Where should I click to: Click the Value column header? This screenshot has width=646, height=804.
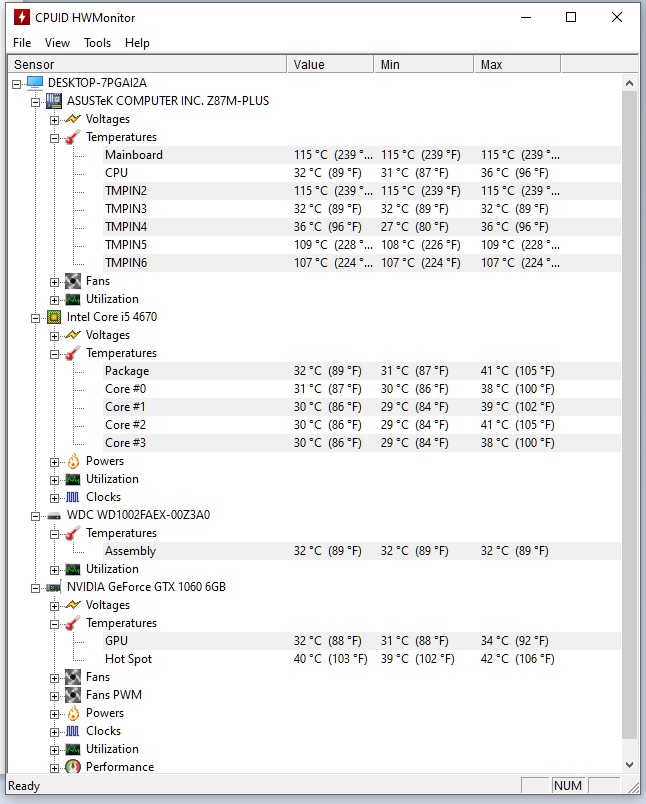tap(331, 65)
